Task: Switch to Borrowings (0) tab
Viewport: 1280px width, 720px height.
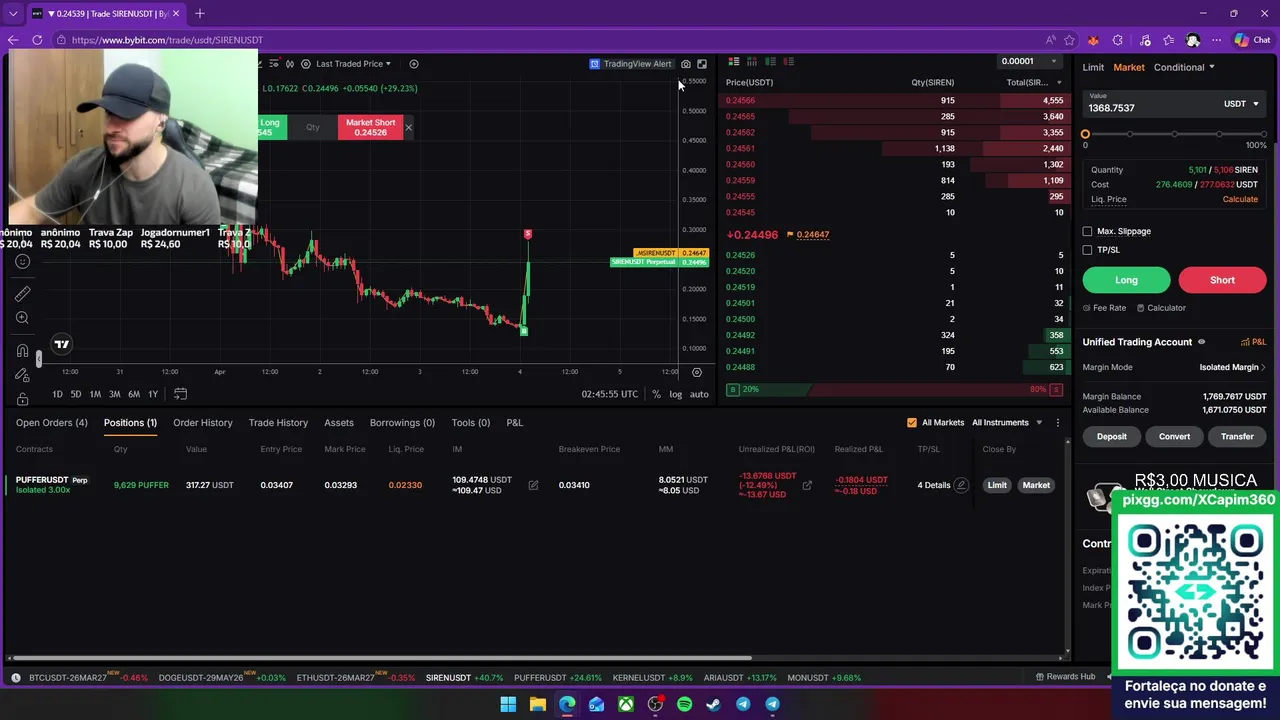Action: point(402,423)
